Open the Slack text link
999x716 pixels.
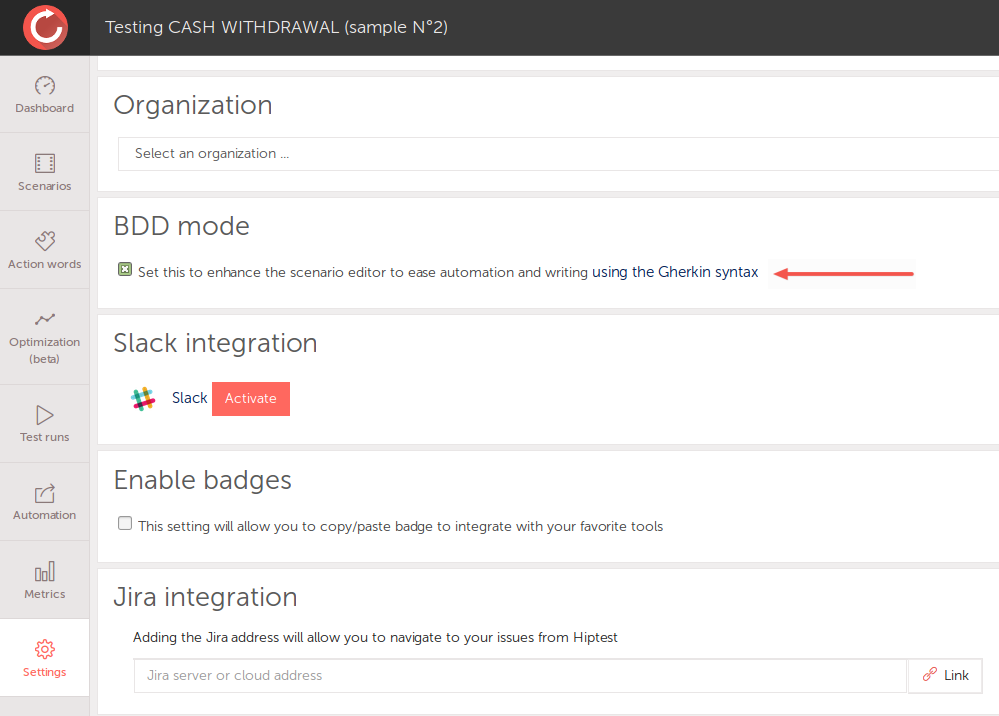[189, 398]
